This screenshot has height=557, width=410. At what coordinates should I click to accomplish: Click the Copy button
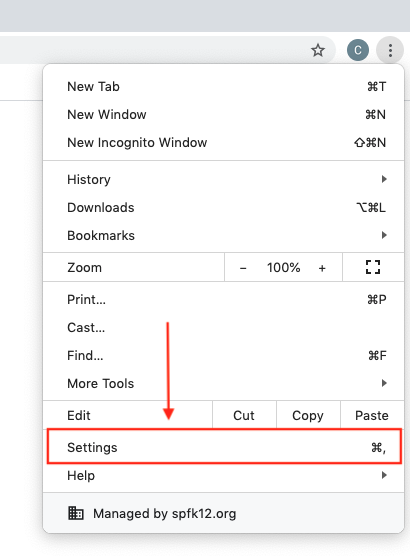(x=308, y=415)
